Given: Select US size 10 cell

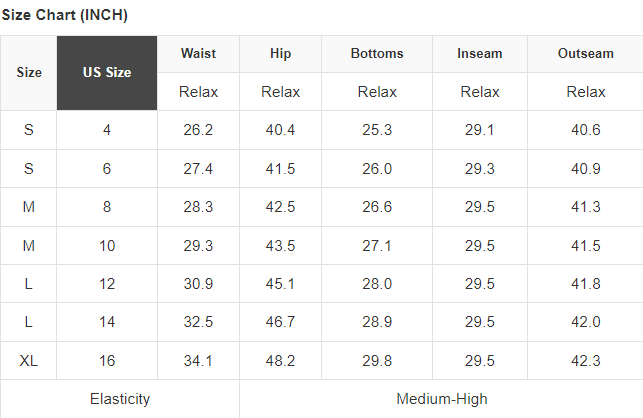Looking at the screenshot, I should (x=107, y=246).
